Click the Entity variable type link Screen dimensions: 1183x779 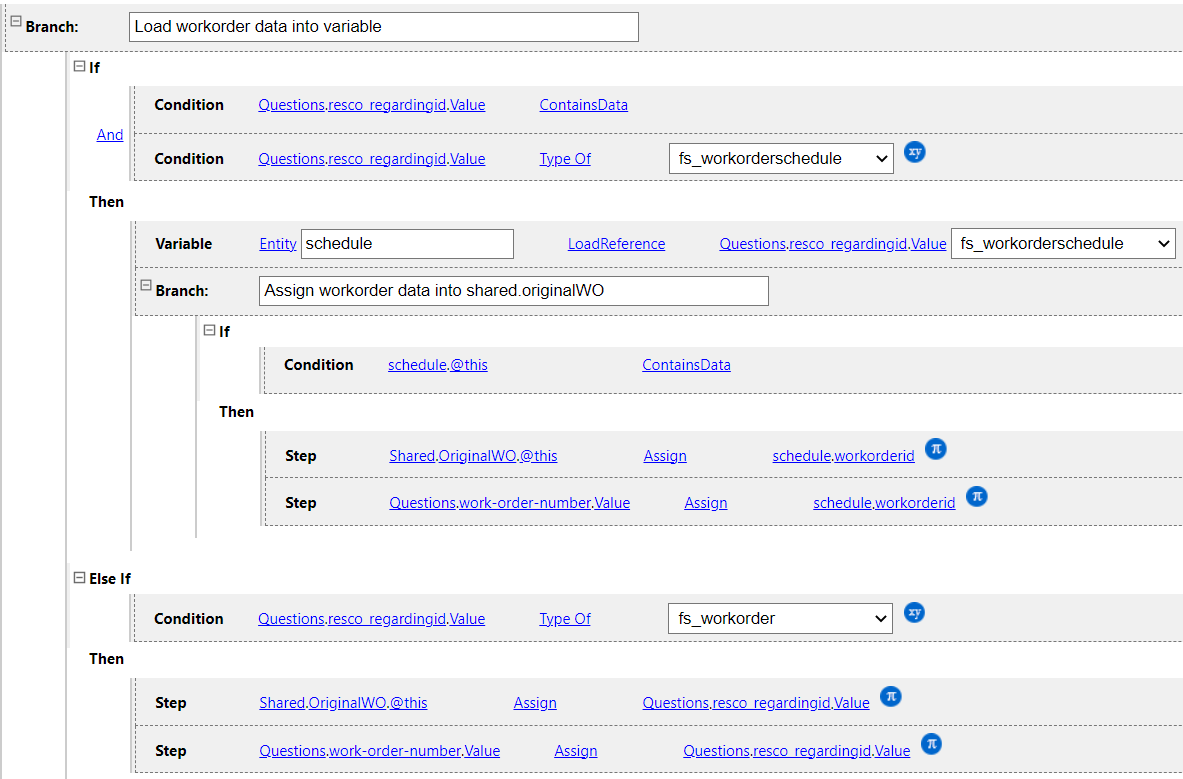click(278, 244)
